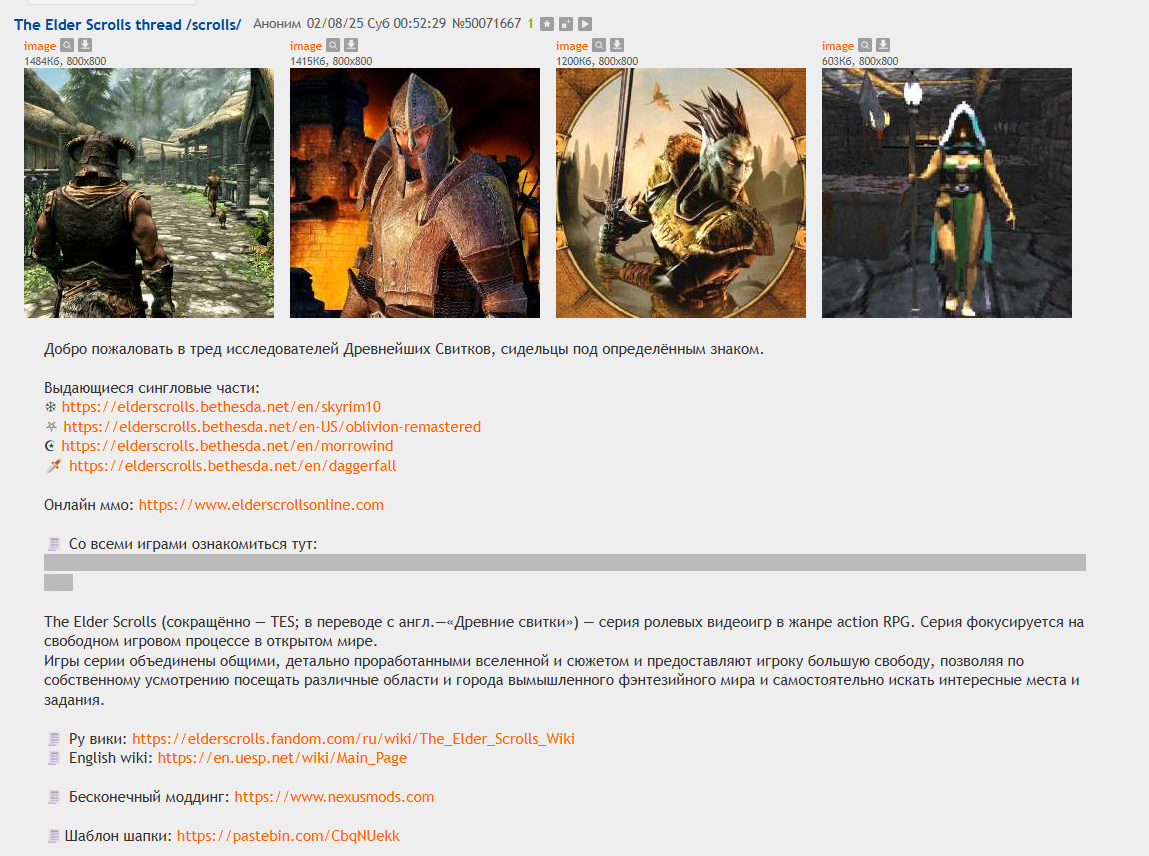The image size is (1149, 856).
Task: Visit www.elderscrollsonline.com link
Action: tap(261, 504)
